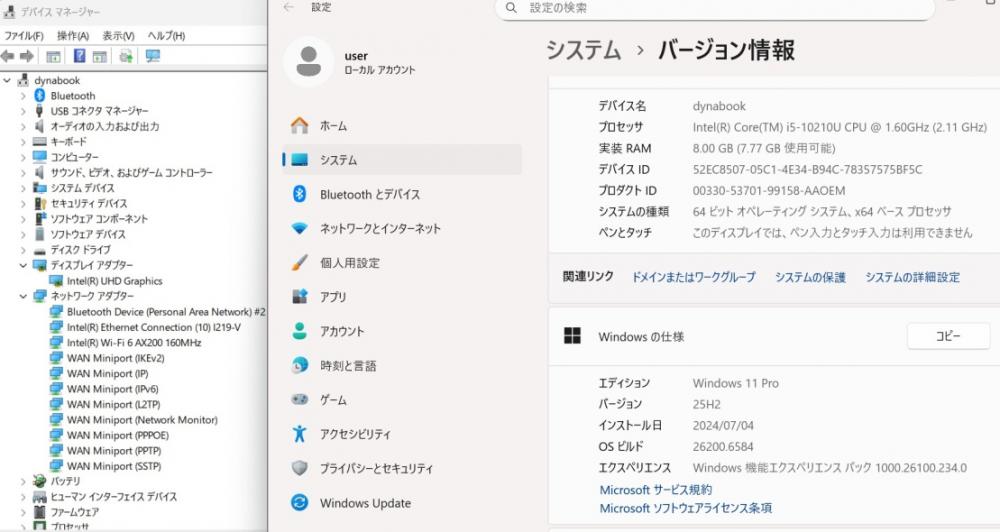Open システムの詳細設定 link

point(912,277)
